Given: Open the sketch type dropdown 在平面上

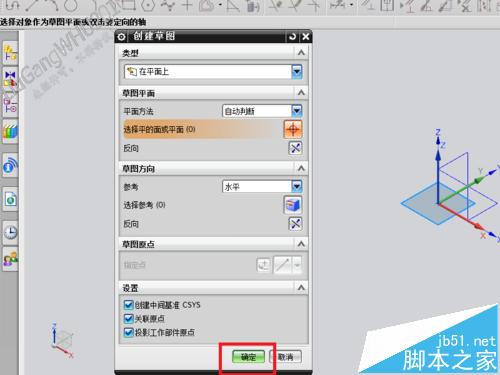Looking at the screenshot, I should [213, 72].
